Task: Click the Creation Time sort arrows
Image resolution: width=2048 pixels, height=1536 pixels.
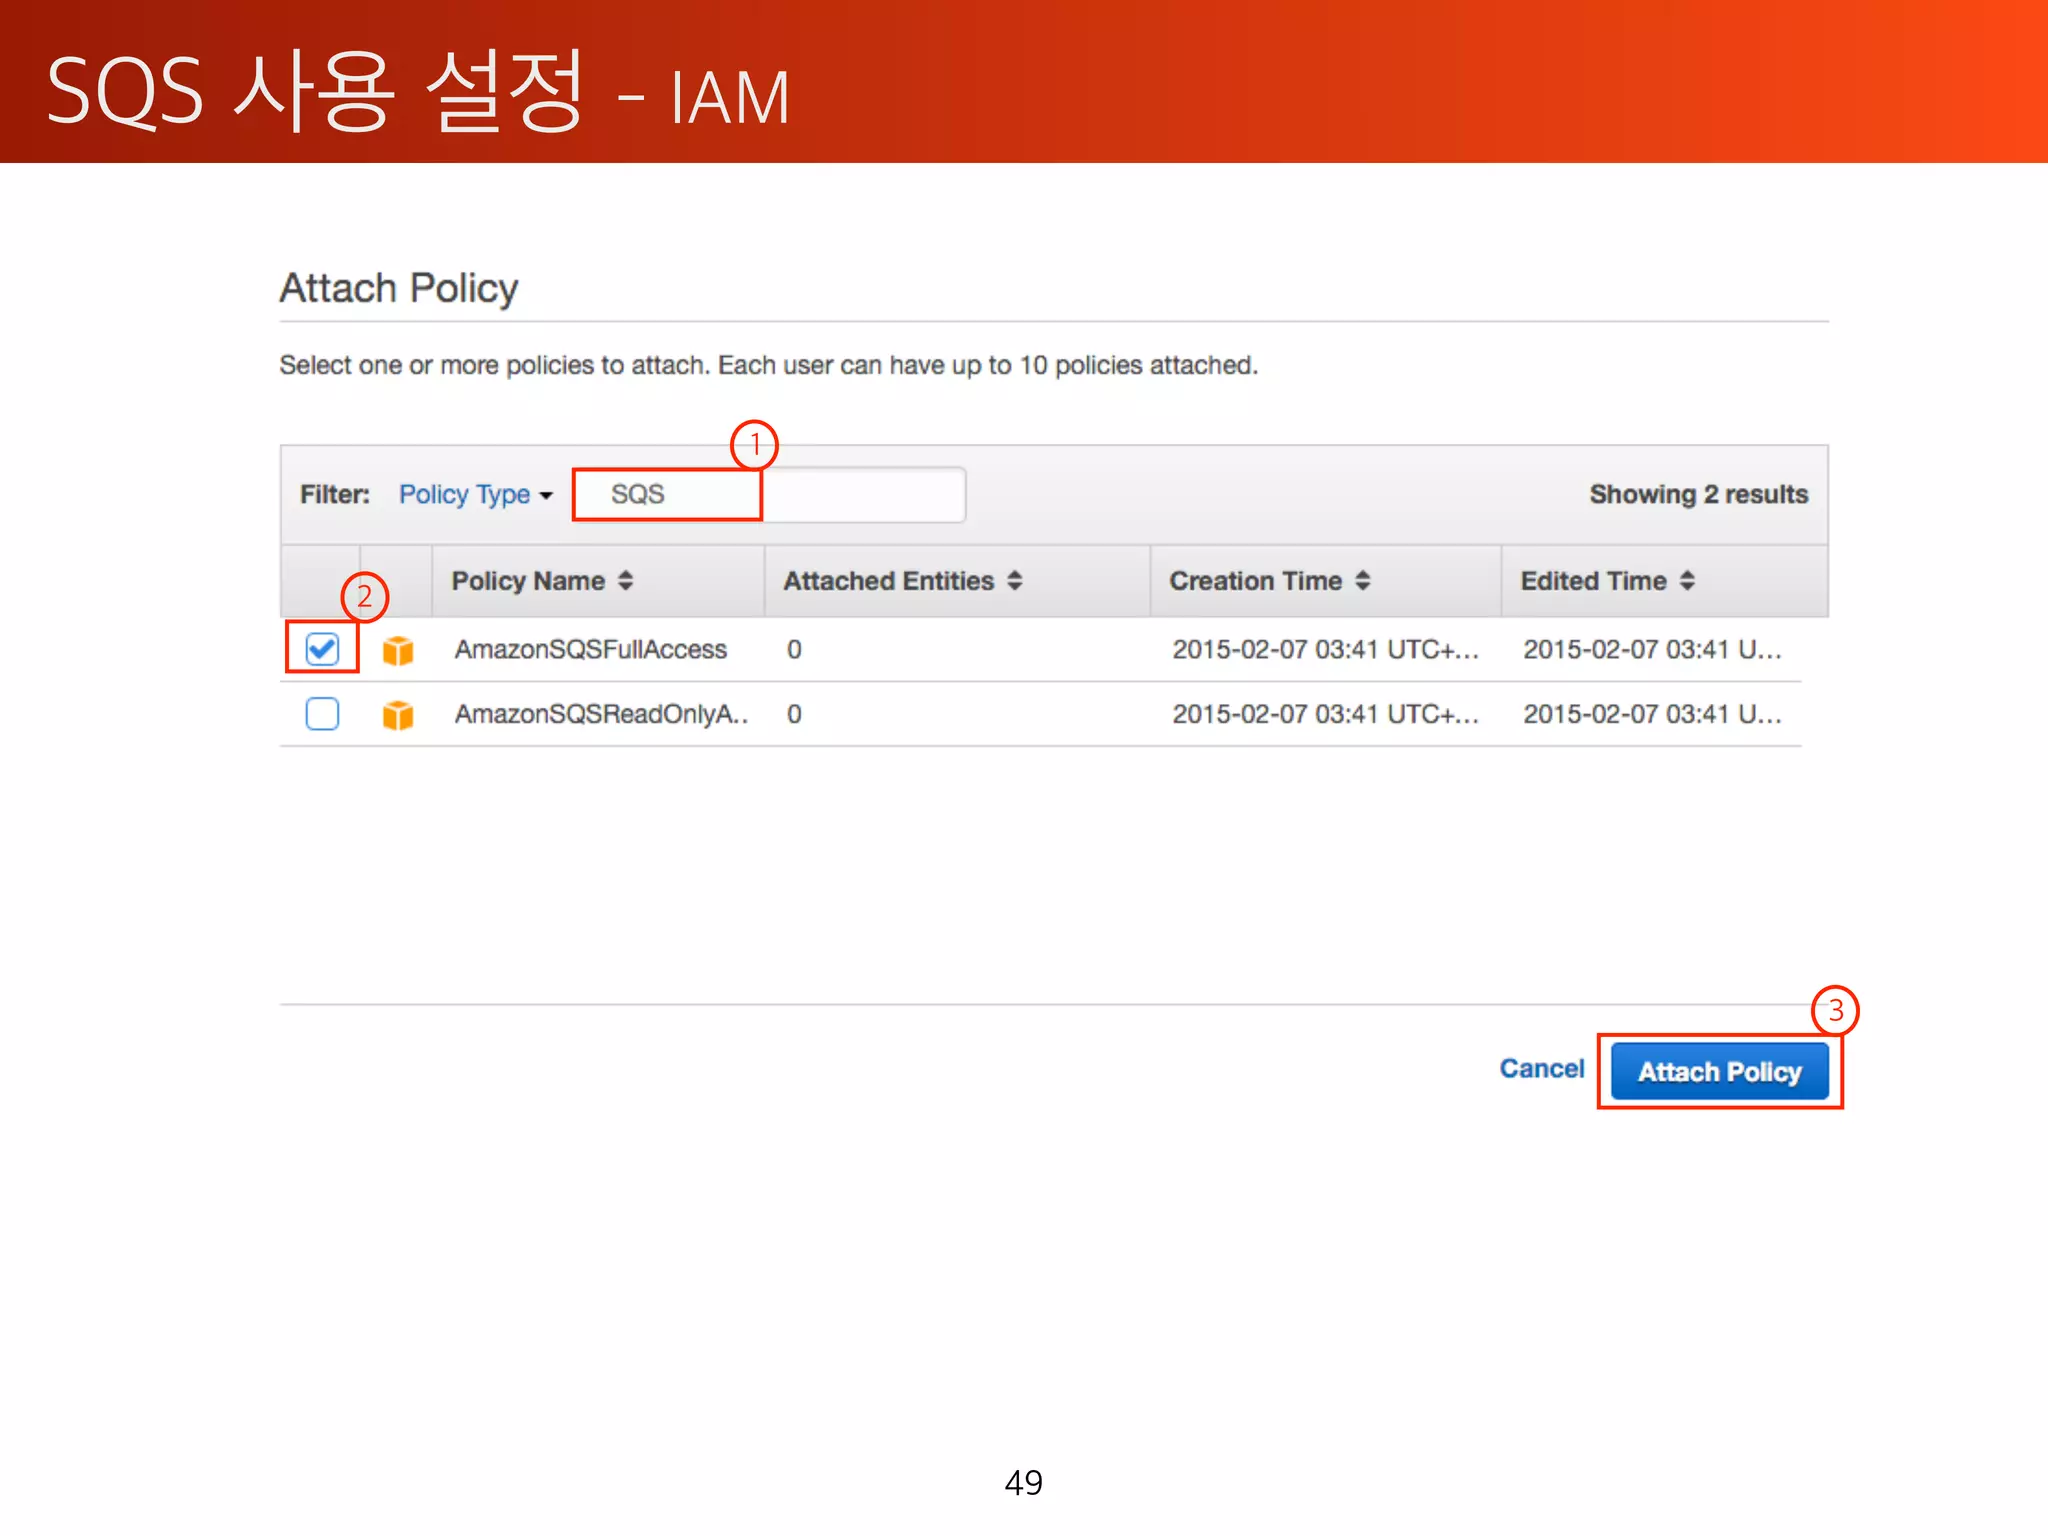Action: pyautogui.click(x=1363, y=581)
